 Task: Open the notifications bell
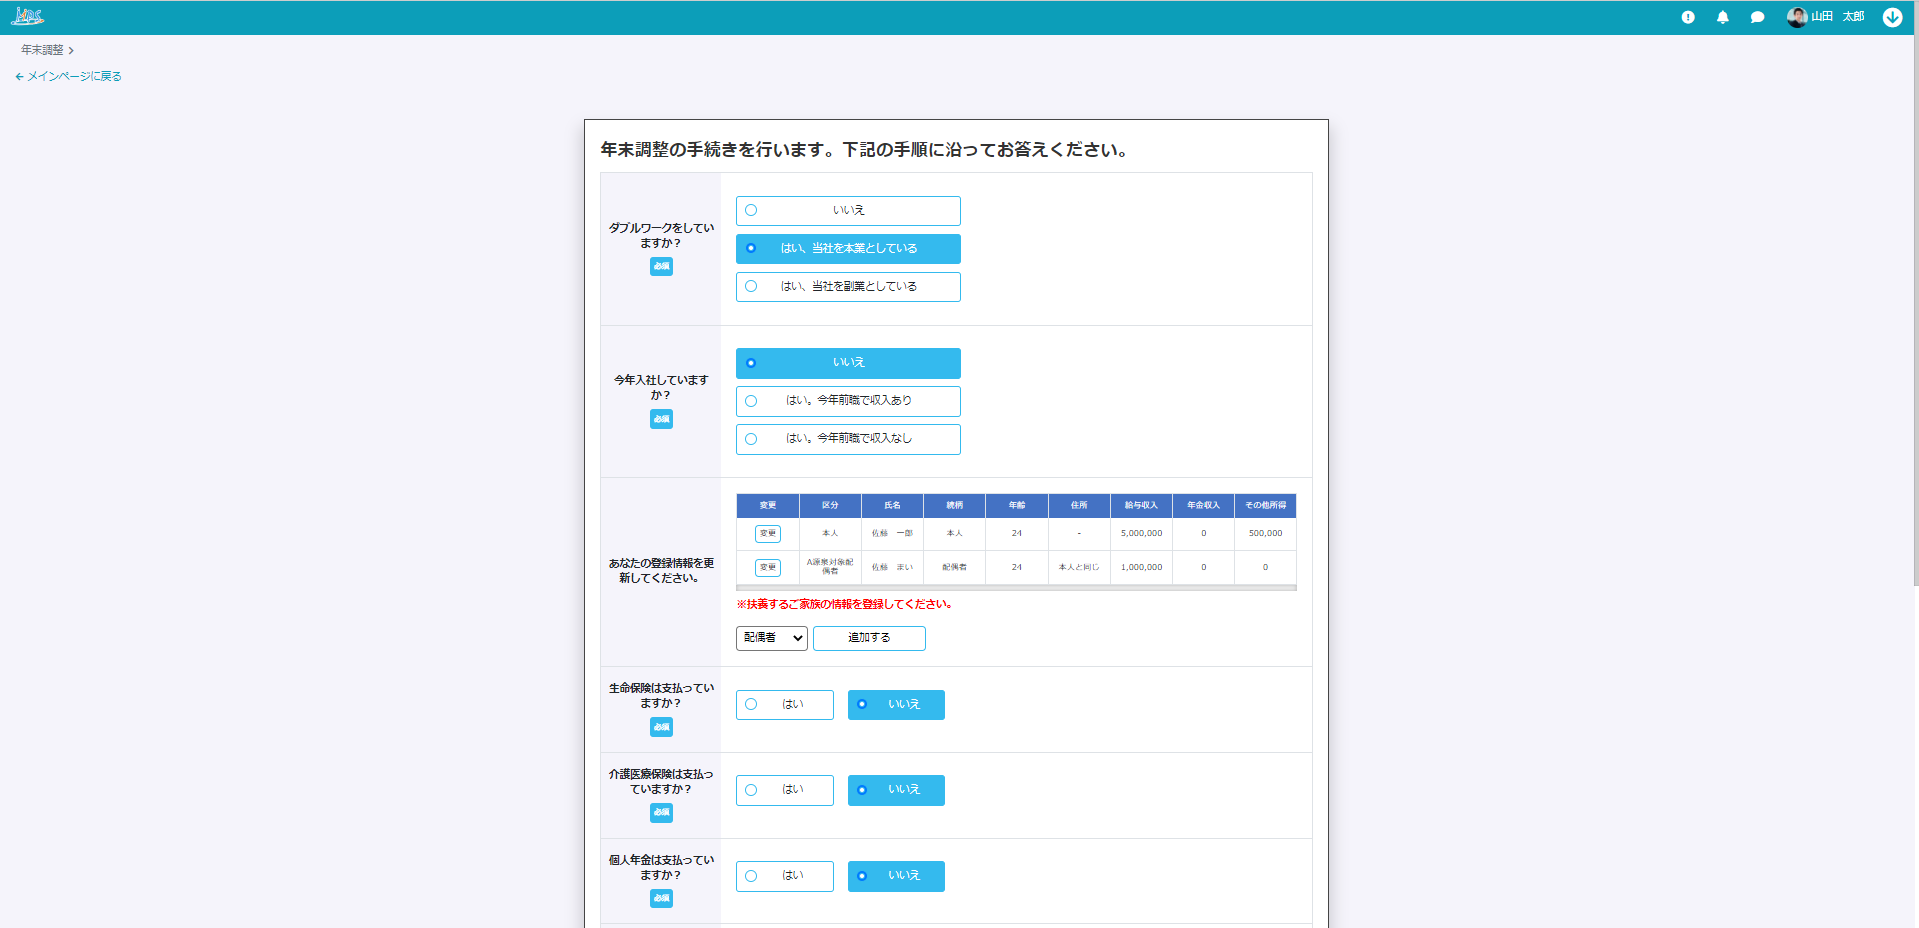pyautogui.click(x=1722, y=17)
